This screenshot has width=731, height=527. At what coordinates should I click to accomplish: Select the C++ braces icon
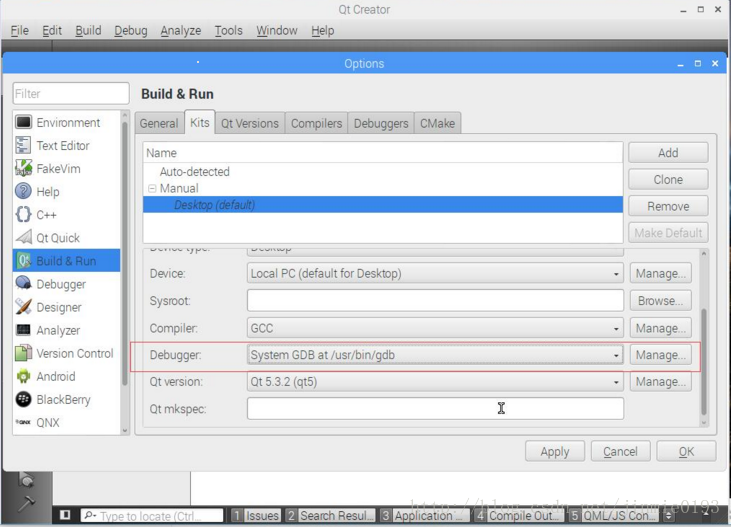(x=23, y=215)
